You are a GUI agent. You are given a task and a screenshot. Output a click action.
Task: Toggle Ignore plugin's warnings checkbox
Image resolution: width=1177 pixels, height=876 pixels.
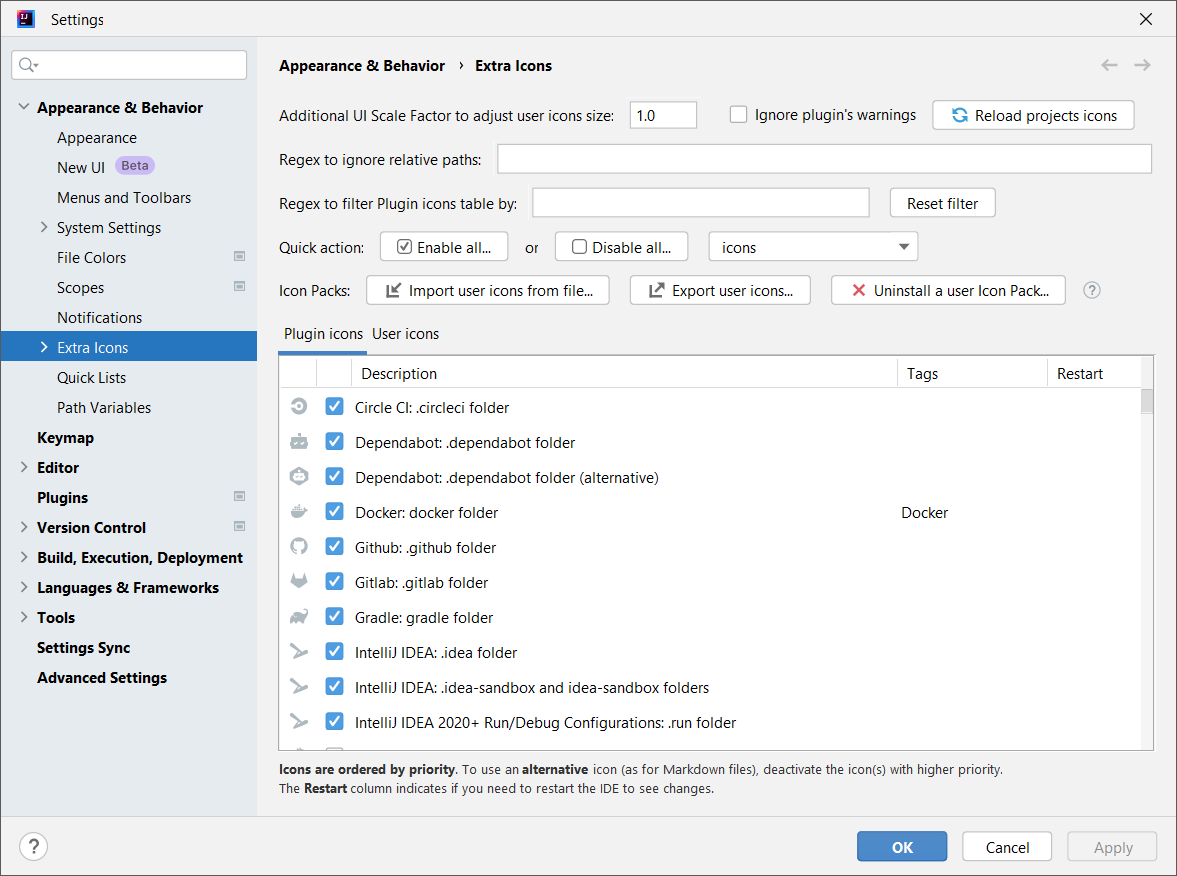click(x=739, y=115)
